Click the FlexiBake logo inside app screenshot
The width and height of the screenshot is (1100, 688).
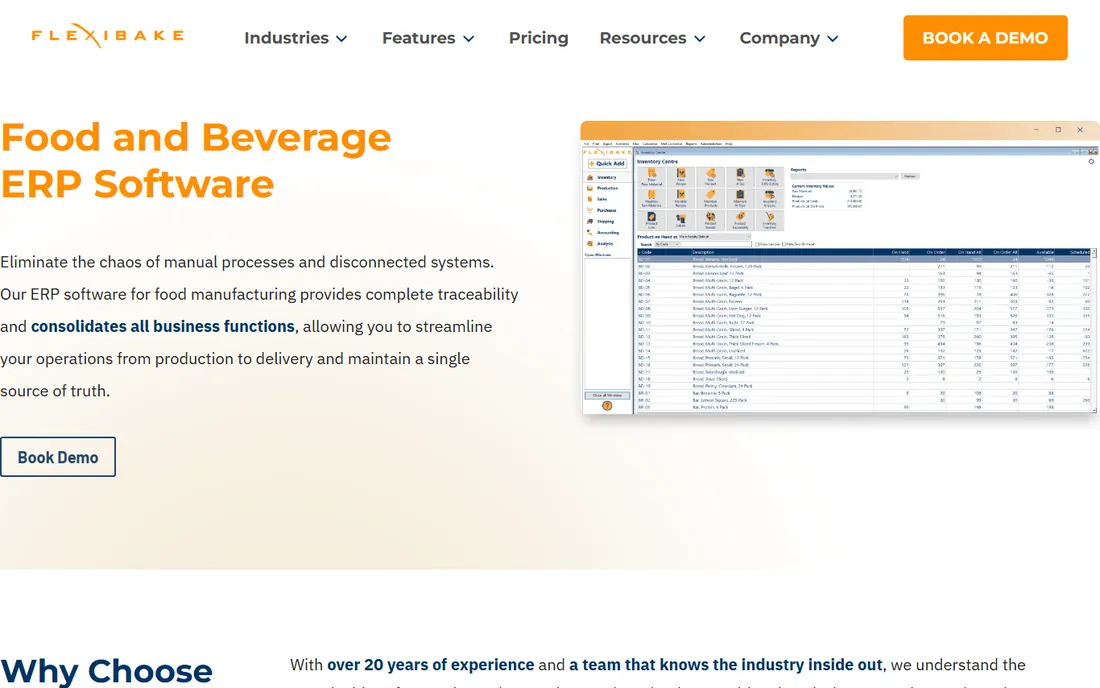click(607, 151)
